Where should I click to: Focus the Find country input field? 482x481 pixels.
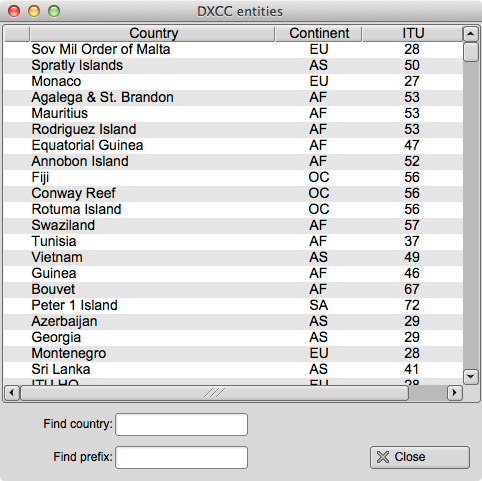tap(181, 424)
